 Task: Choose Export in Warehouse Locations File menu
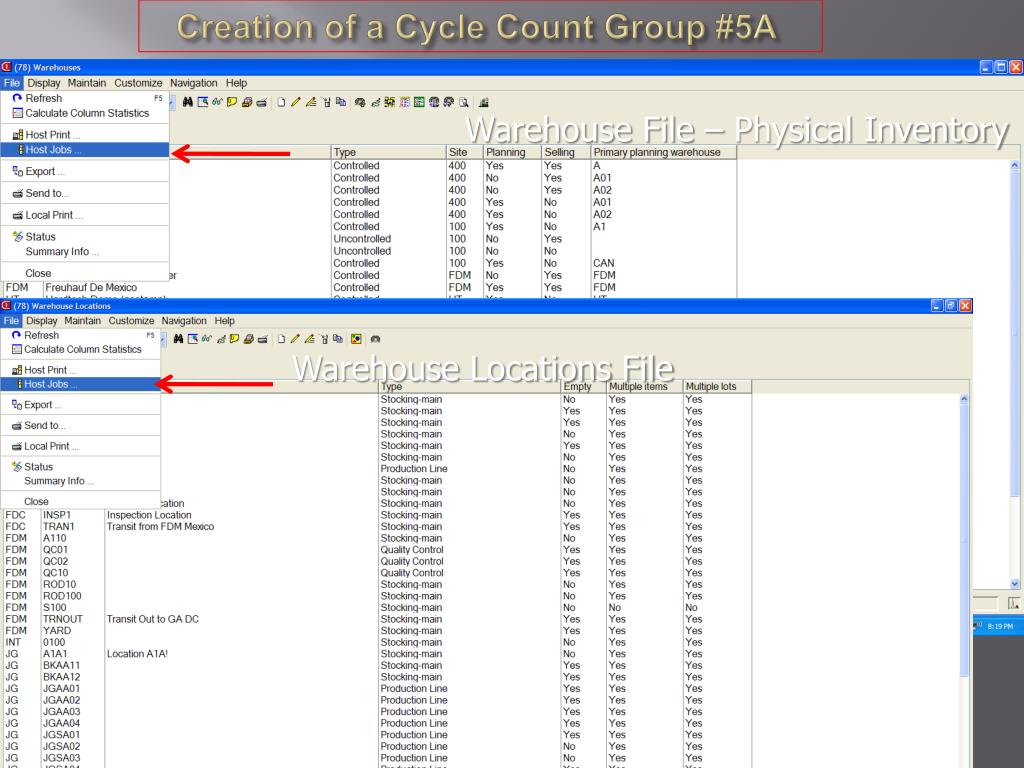point(80,404)
